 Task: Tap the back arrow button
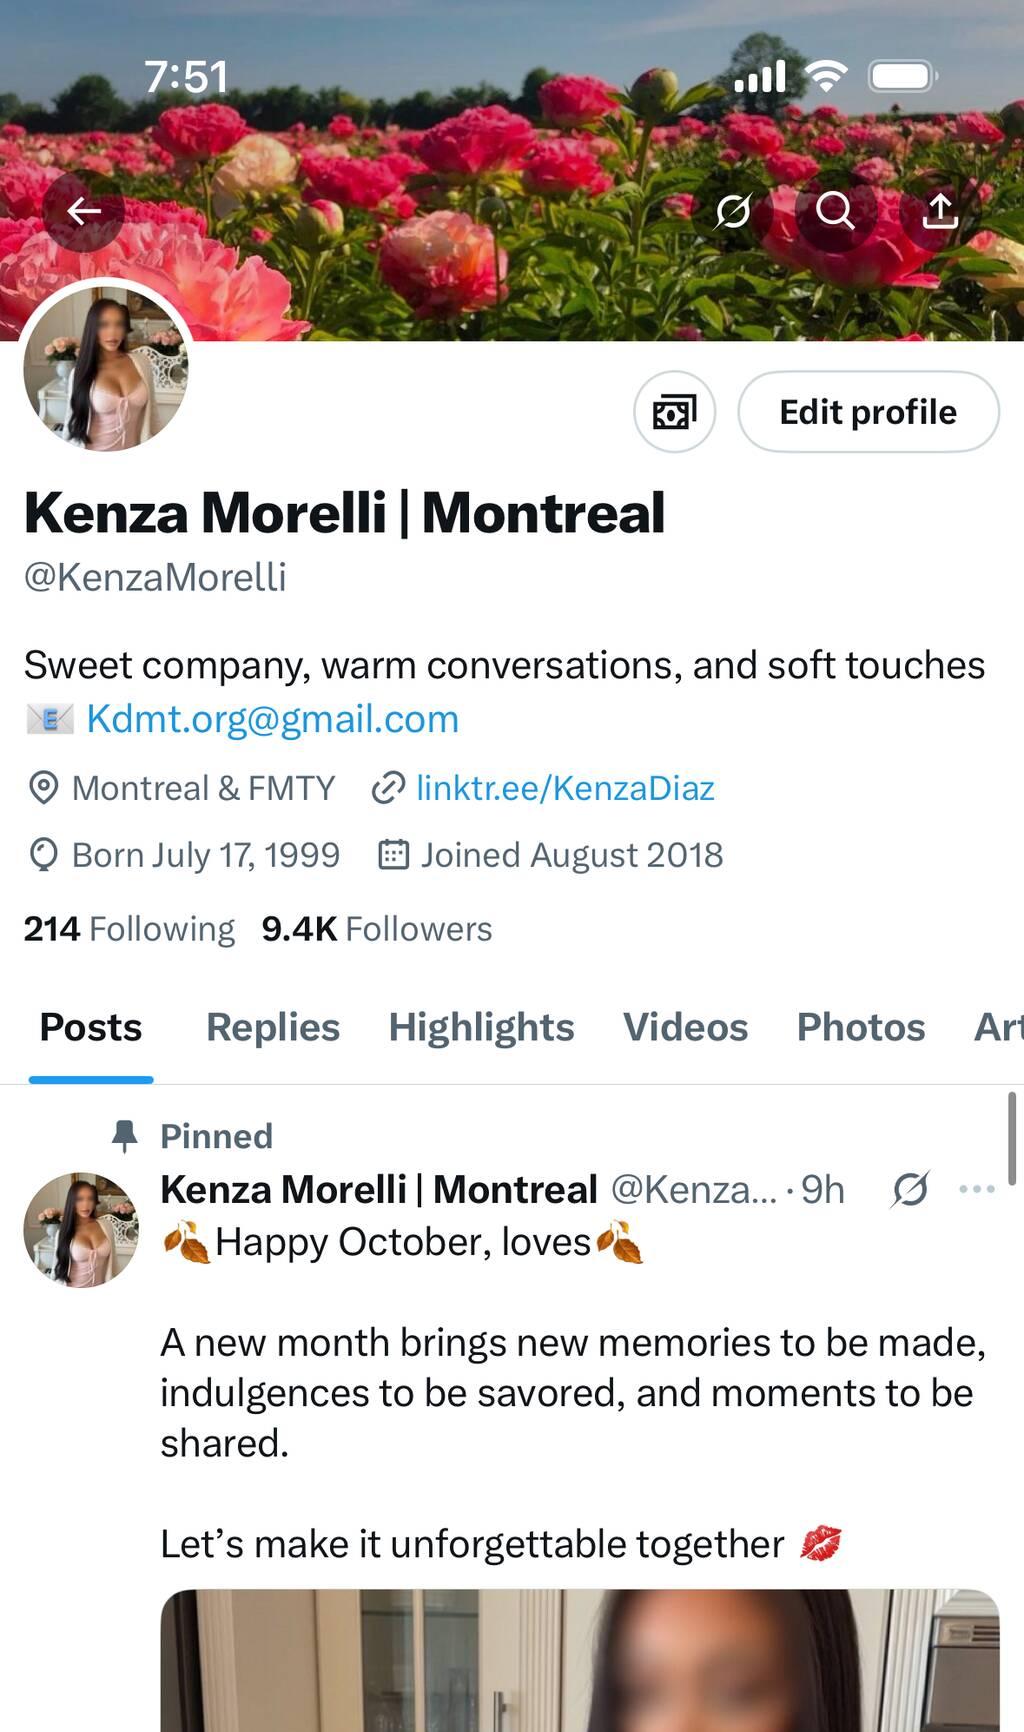point(83,211)
